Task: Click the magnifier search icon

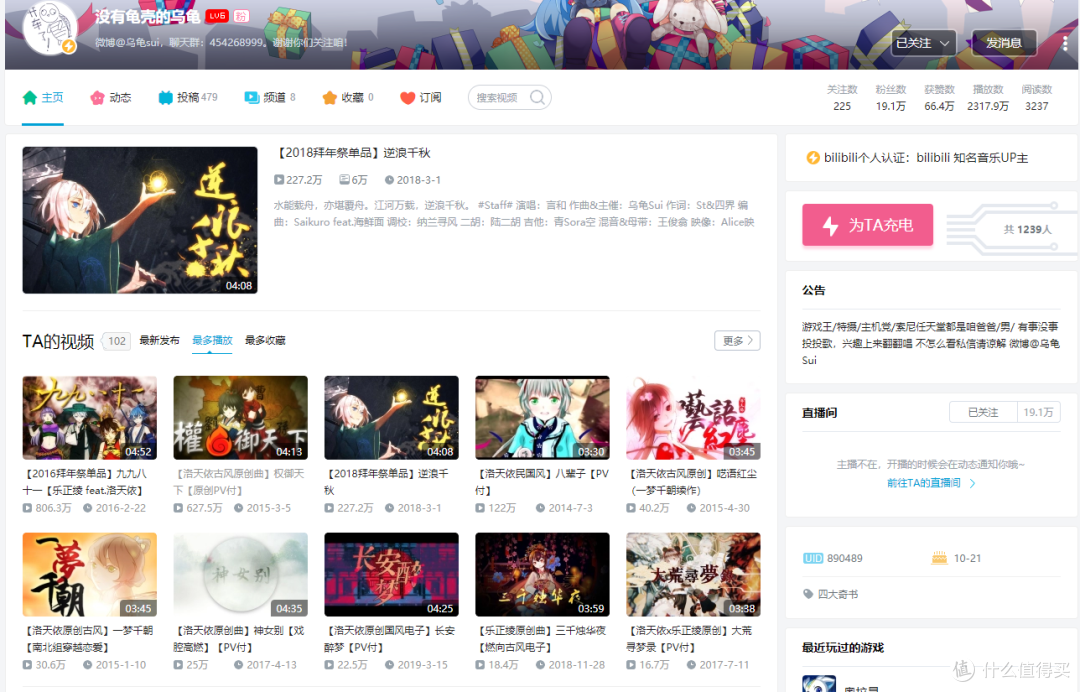Action: (537, 98)
